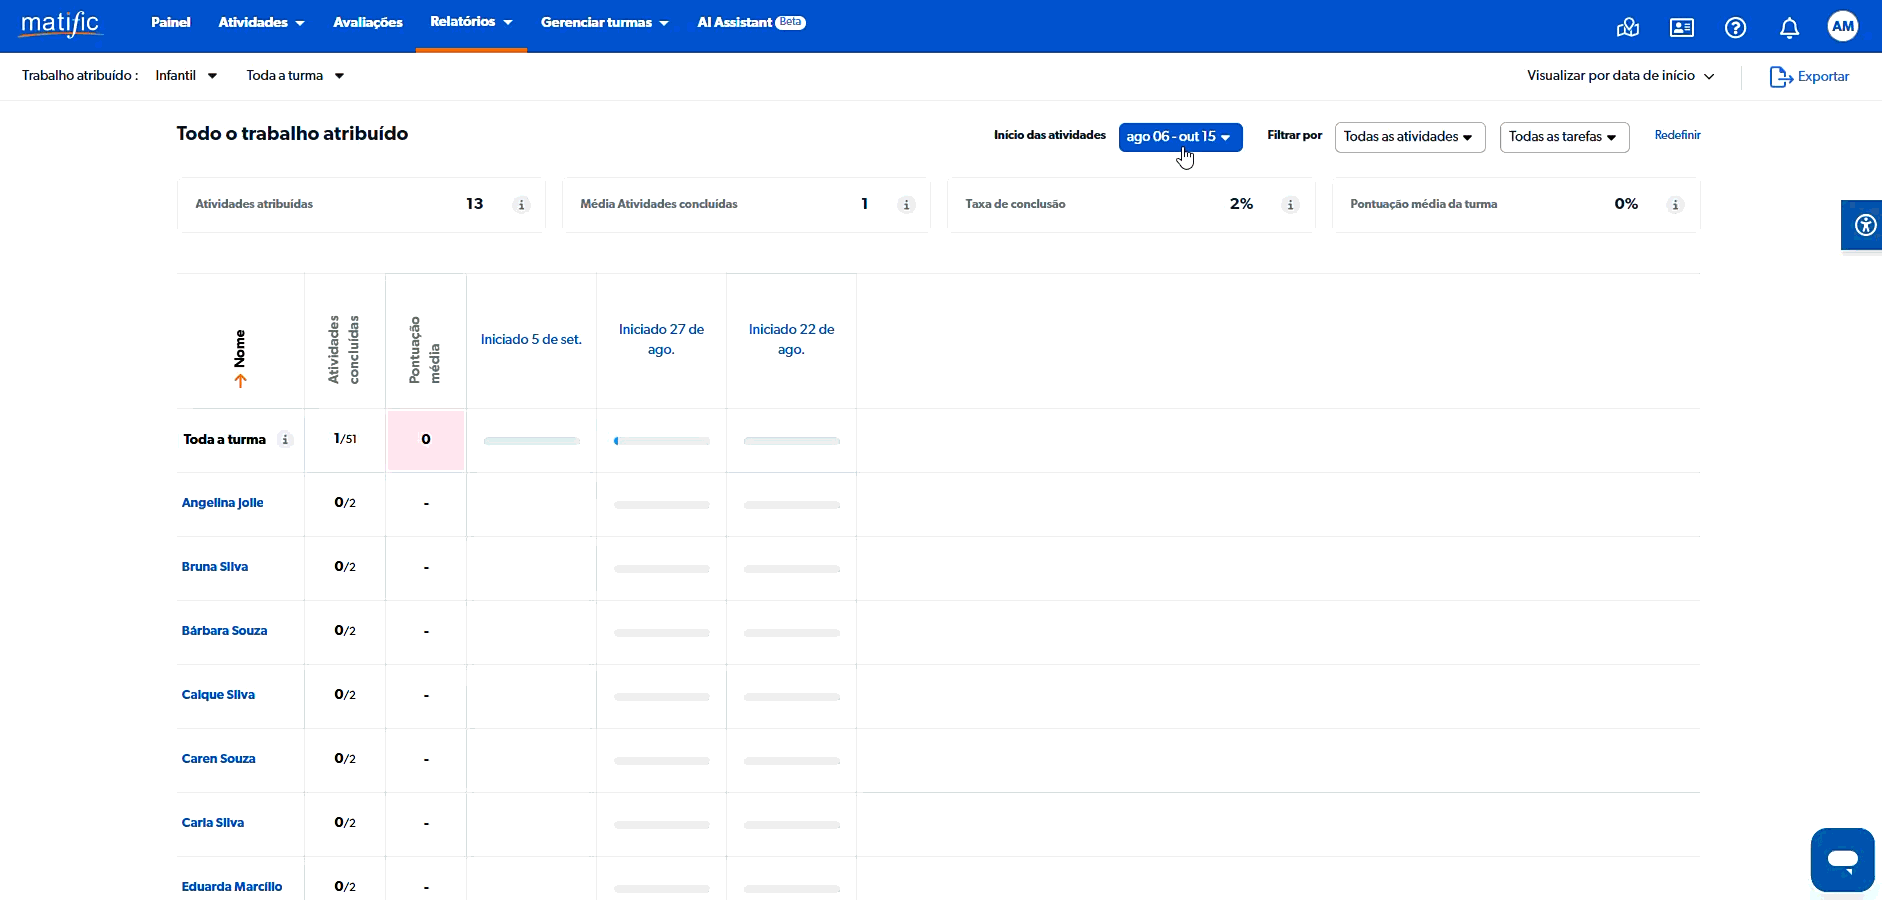Viewport: 1882px width, 900px height.
Task: Show info for Atividades atribuídas
Action: pos(521,205)
